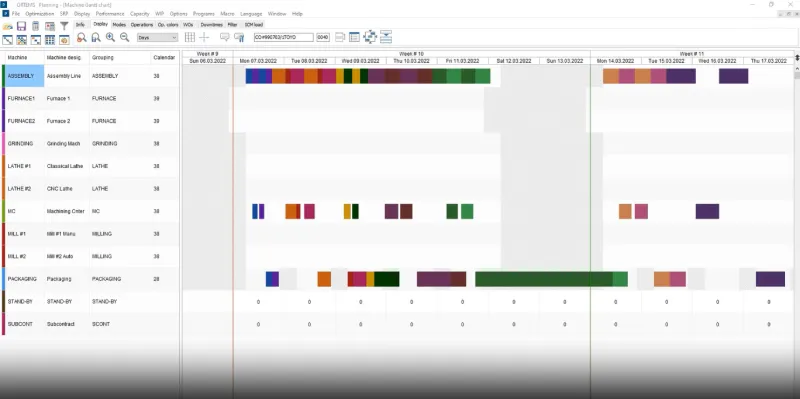Open the Days time scale dropdown
This screenshot has width=800, height=399.
(x=157, y=37)
